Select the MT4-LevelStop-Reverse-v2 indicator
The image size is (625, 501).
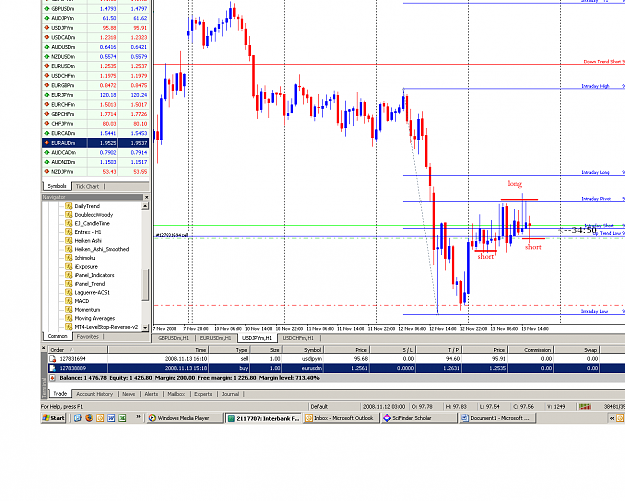pos(106,327)
